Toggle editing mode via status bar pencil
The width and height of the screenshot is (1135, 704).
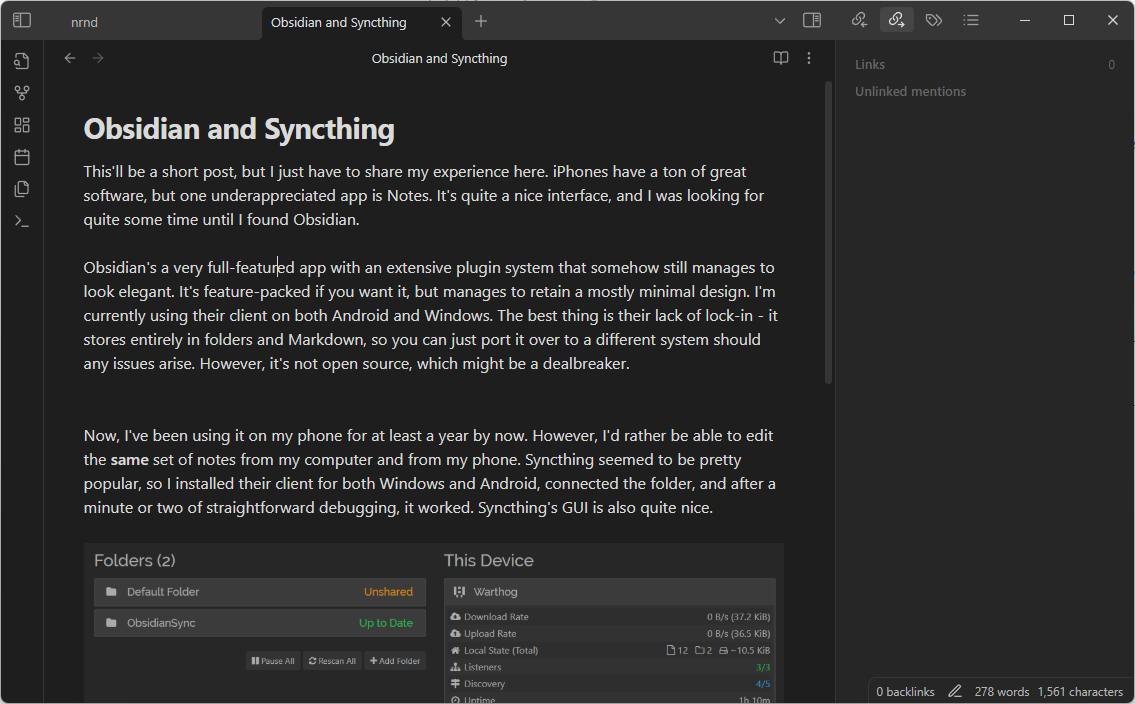point(955,692)
